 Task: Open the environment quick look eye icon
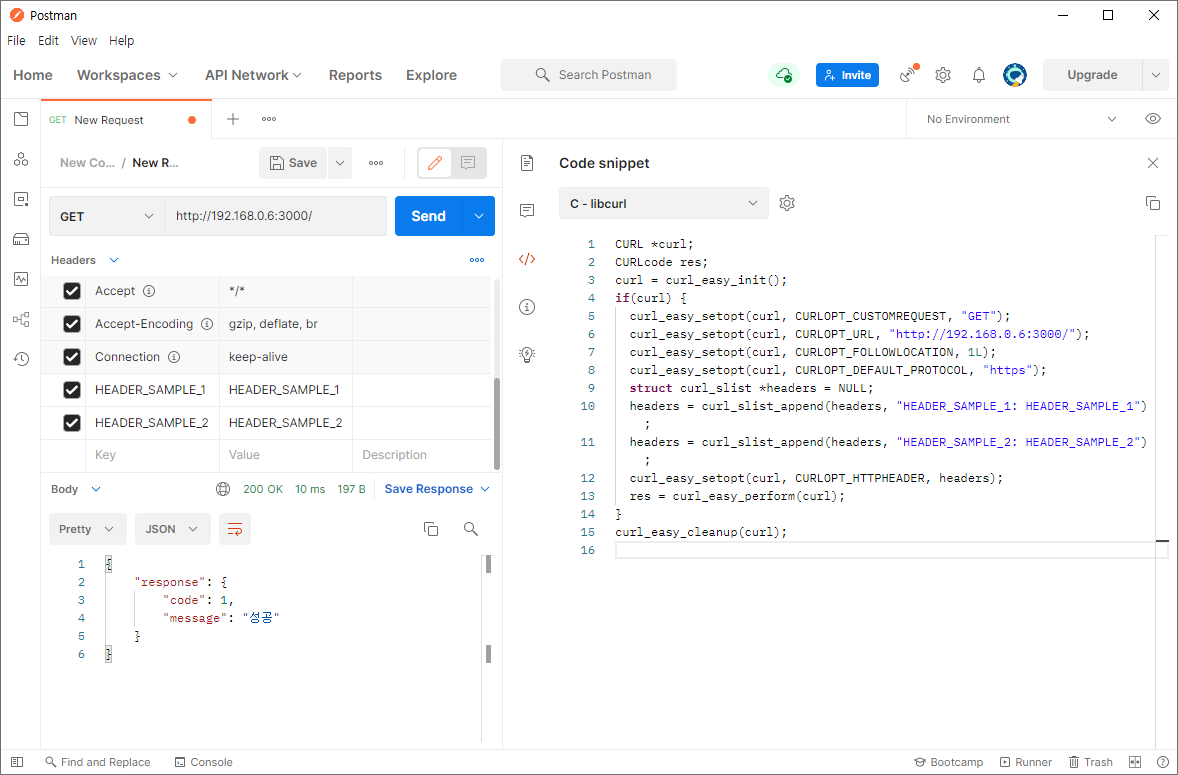[1152, 119]
